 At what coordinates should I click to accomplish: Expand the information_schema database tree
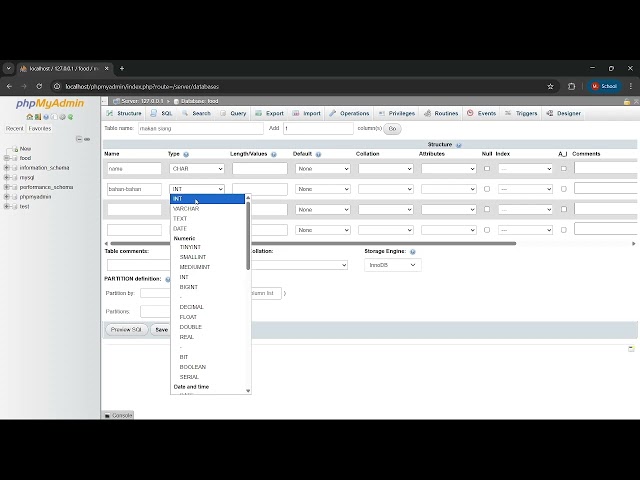(7, 168)
